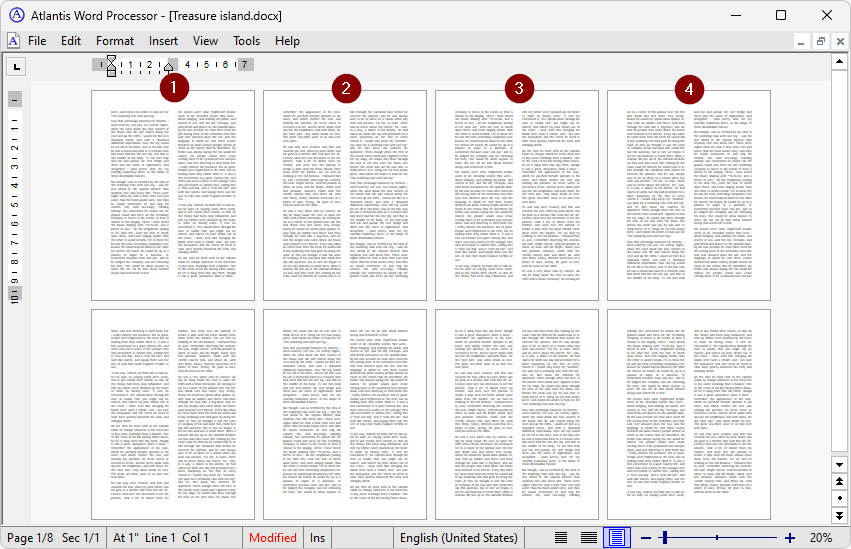Screen dimensions: 851x549
Task: Close the Treasure island.docx document window
Action: [x=840, y=41]
